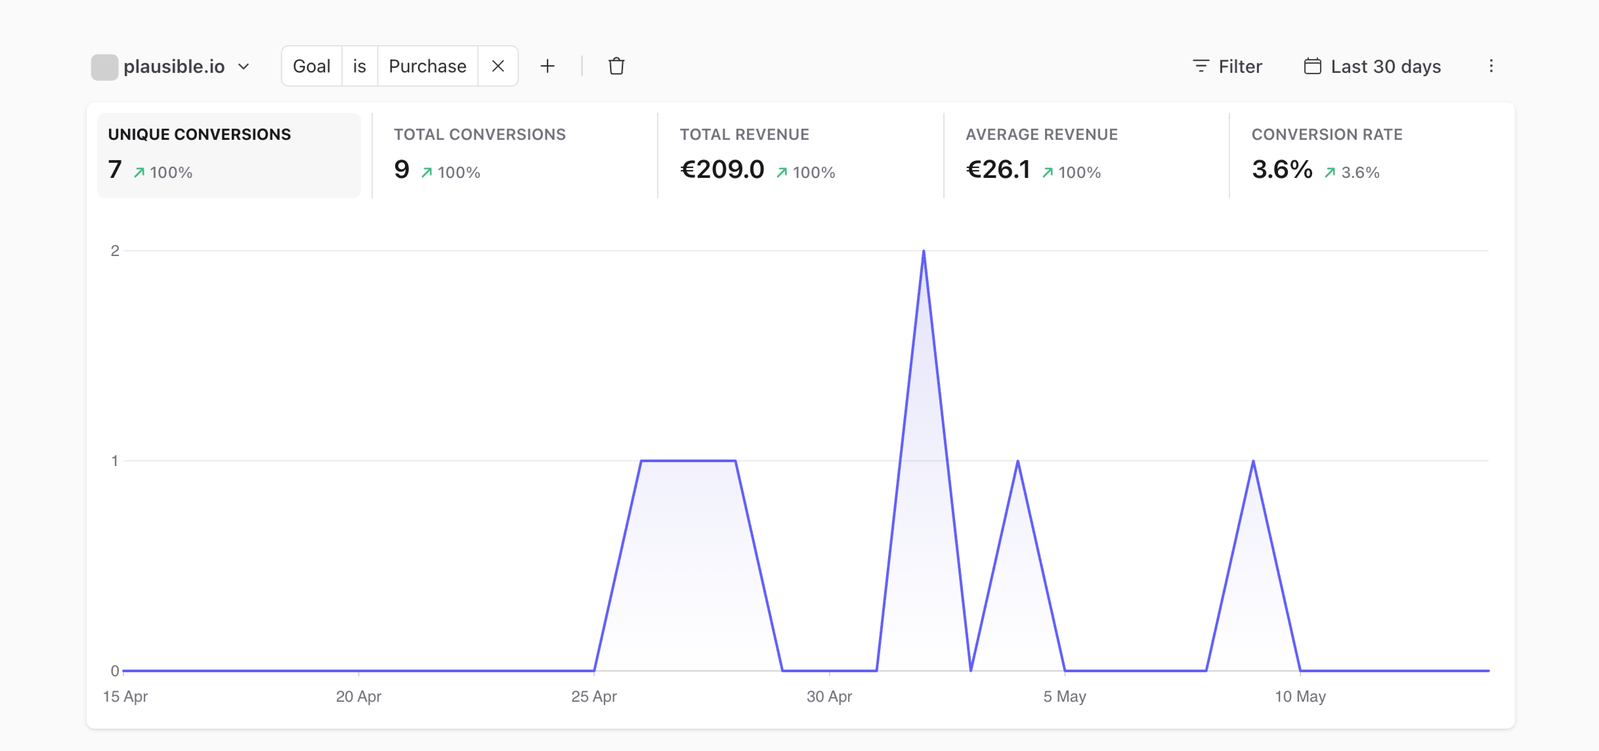Click the 20 Apr axis label
Viewport: 1599px width, 751px height.
[x=358, y=696]
